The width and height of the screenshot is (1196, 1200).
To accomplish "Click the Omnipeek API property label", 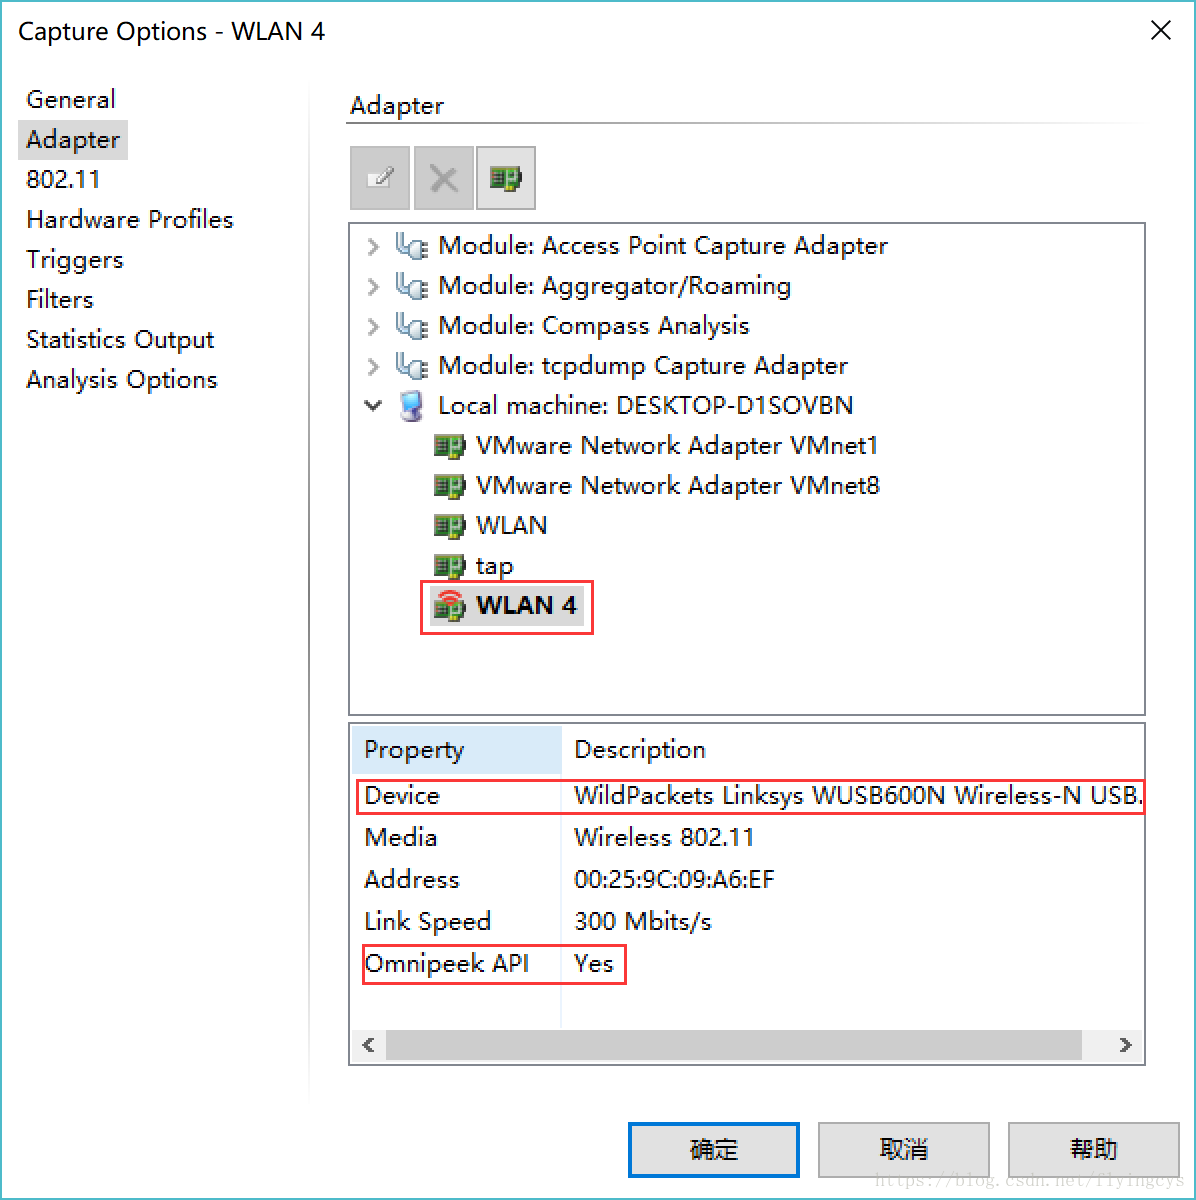I will 447,964.
